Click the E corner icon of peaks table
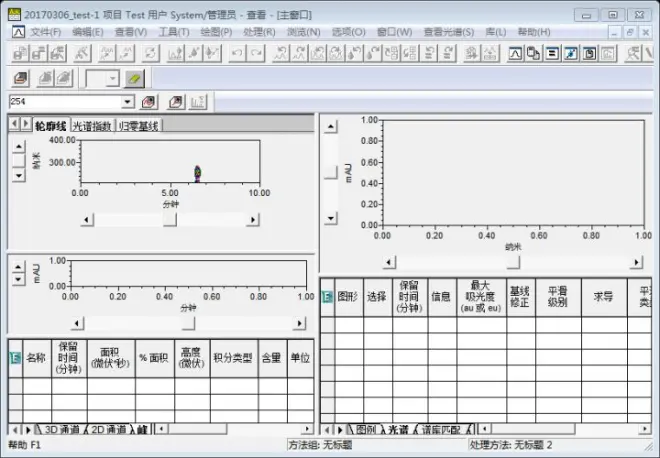This screenshot has width=660, height=458. tap(15, 358)
